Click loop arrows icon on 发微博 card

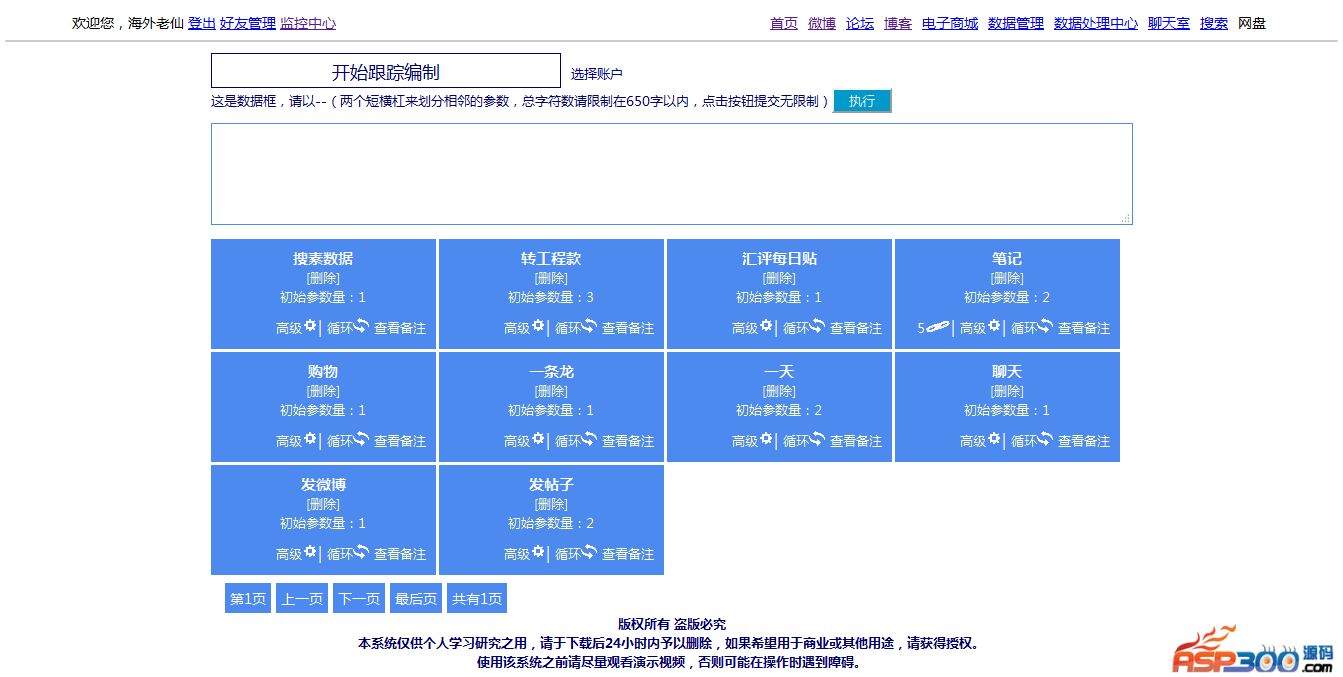click(x=362, y=552)
